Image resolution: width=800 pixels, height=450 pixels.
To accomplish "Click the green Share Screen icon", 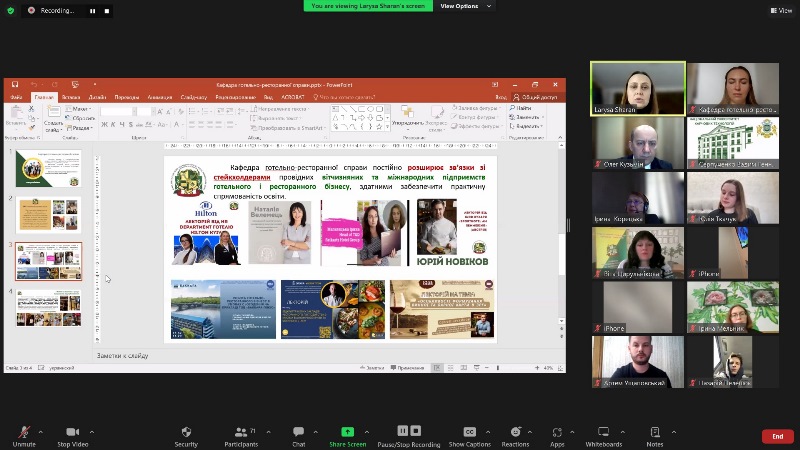I will [x=347, y=432].
